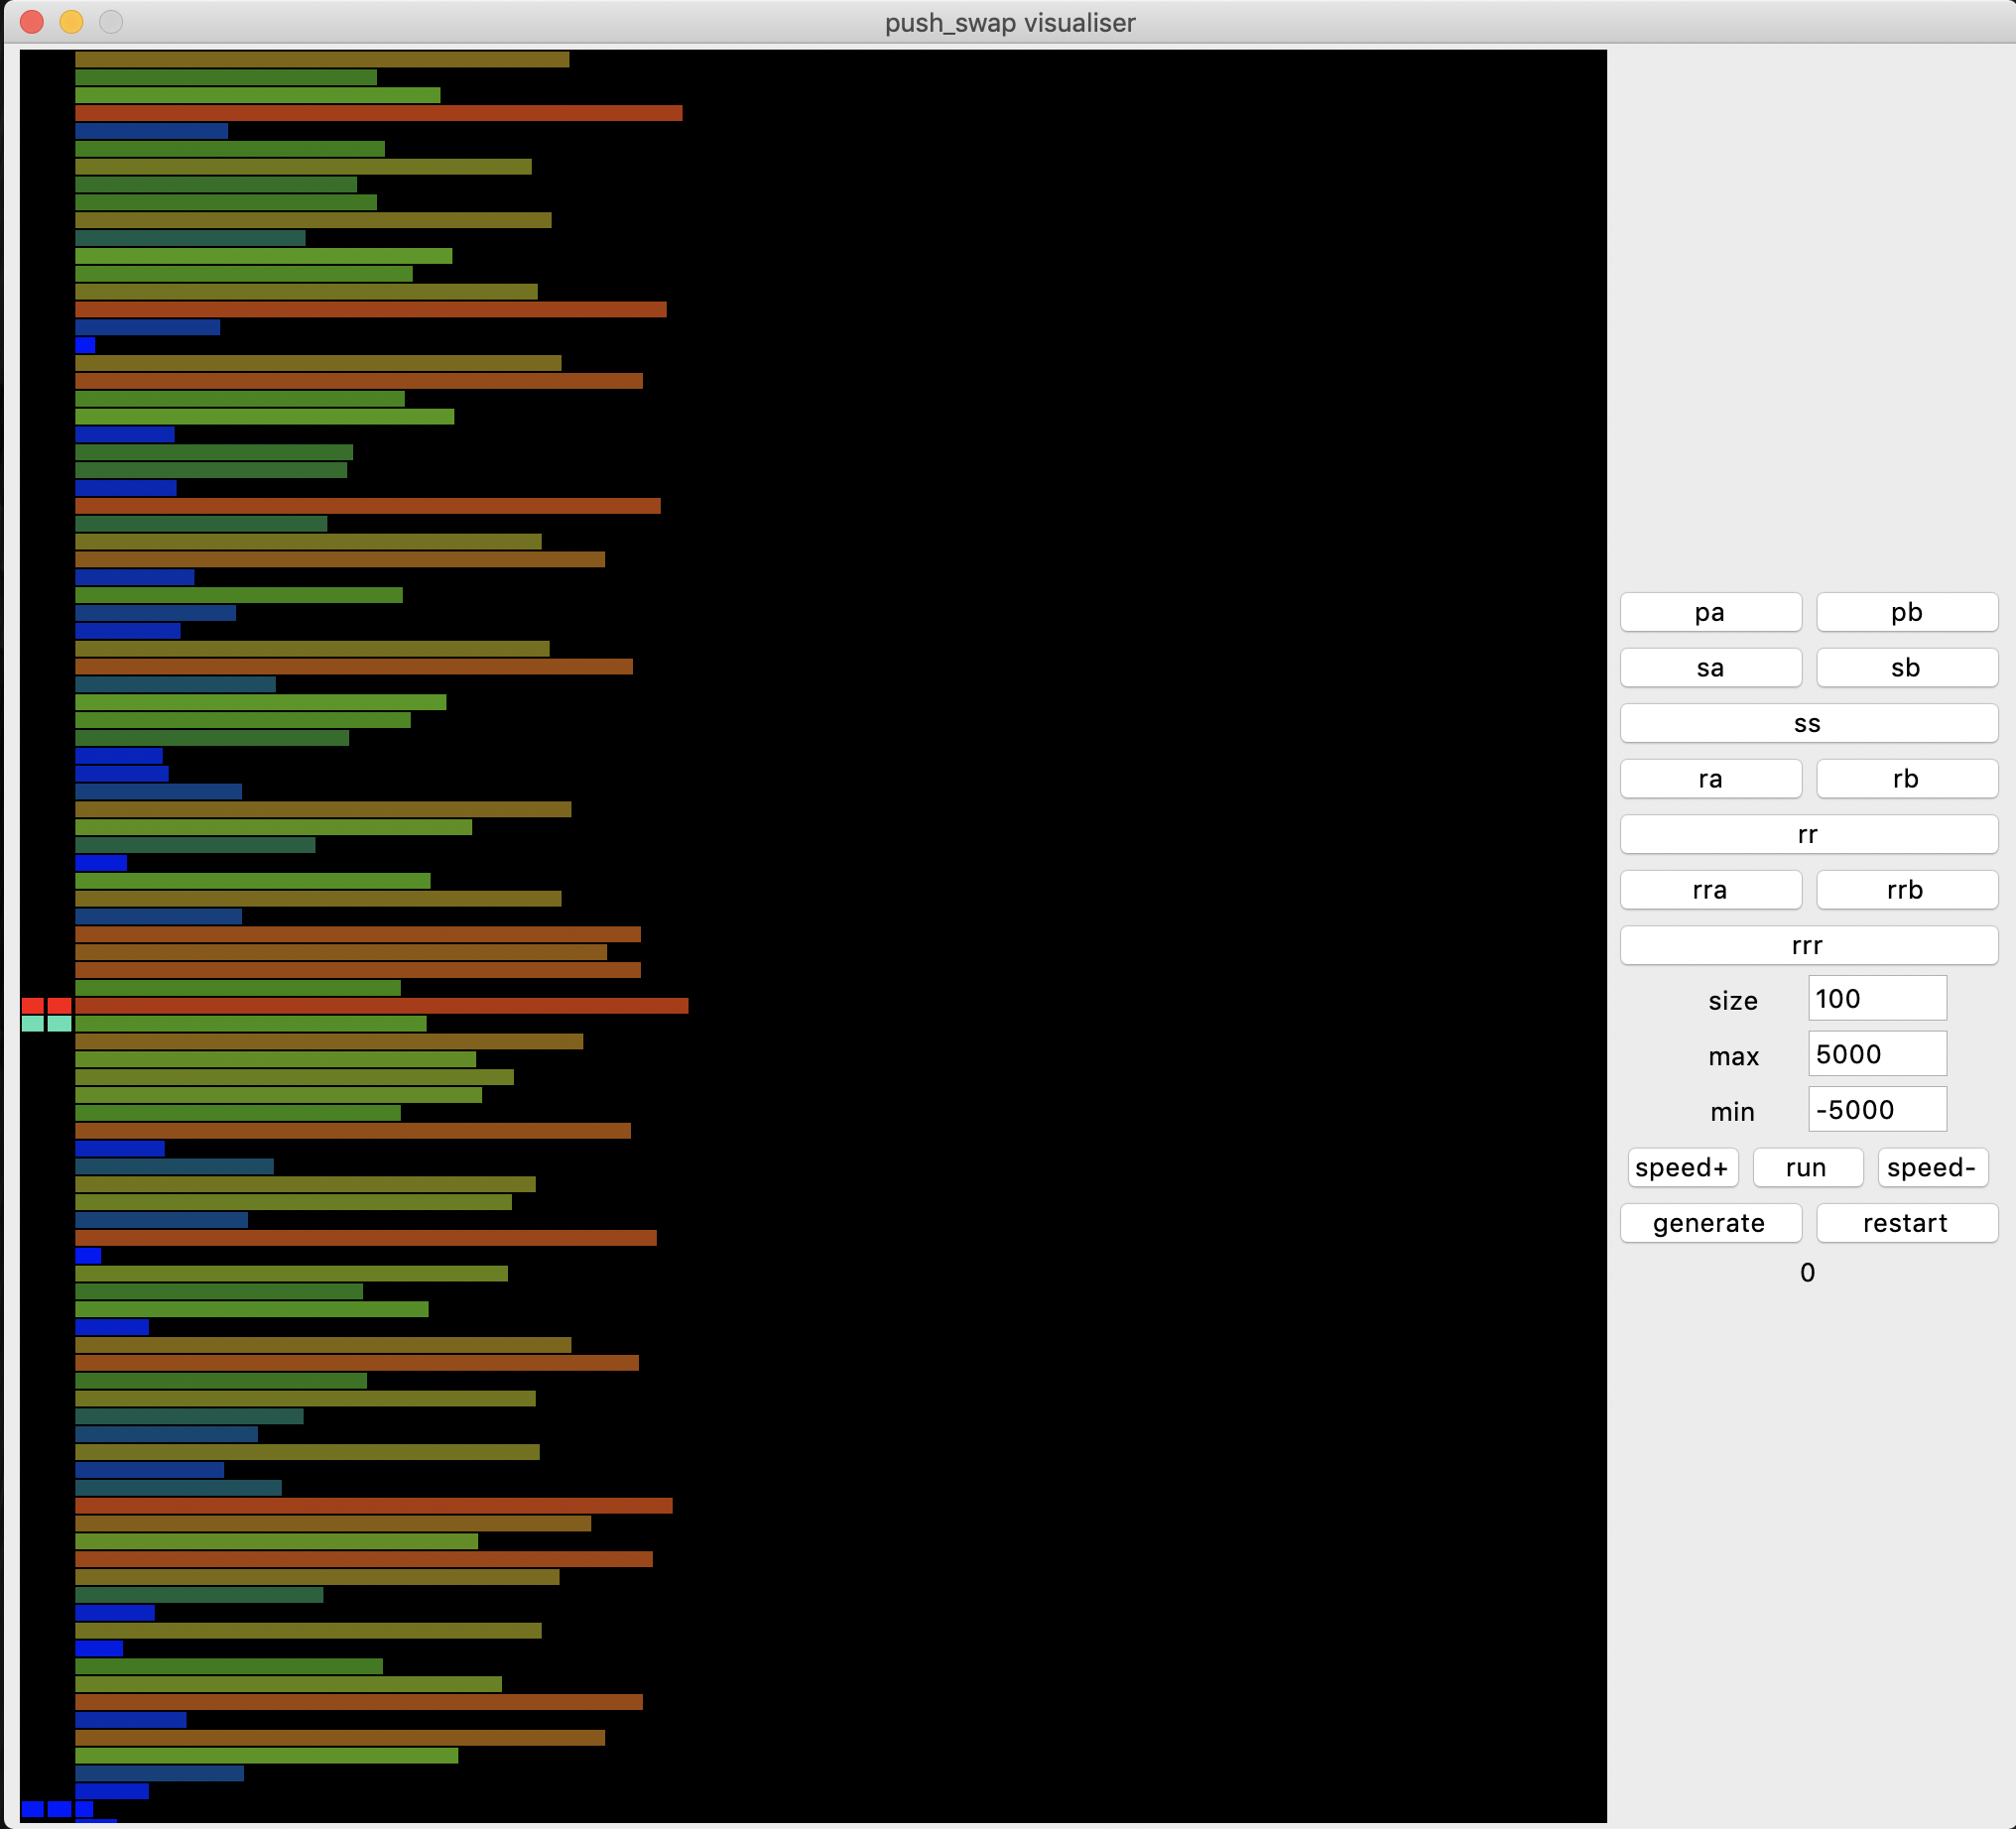This screenshot has width=2016, height=1829.
Task: Click into the max value field
Action: click(x=1876, y=1054)
